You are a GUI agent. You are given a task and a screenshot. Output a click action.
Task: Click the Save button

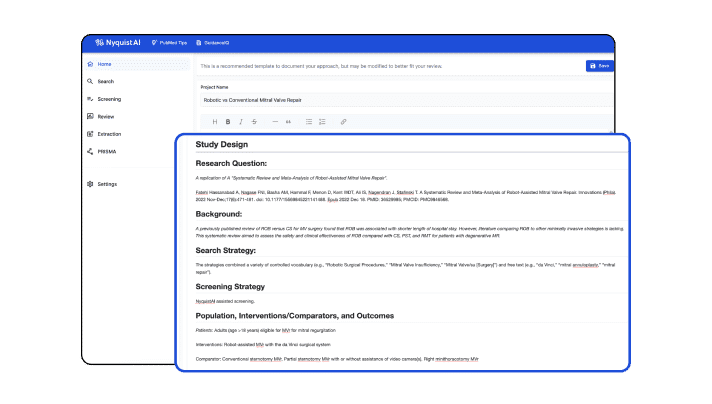click(x=600, y=66)
